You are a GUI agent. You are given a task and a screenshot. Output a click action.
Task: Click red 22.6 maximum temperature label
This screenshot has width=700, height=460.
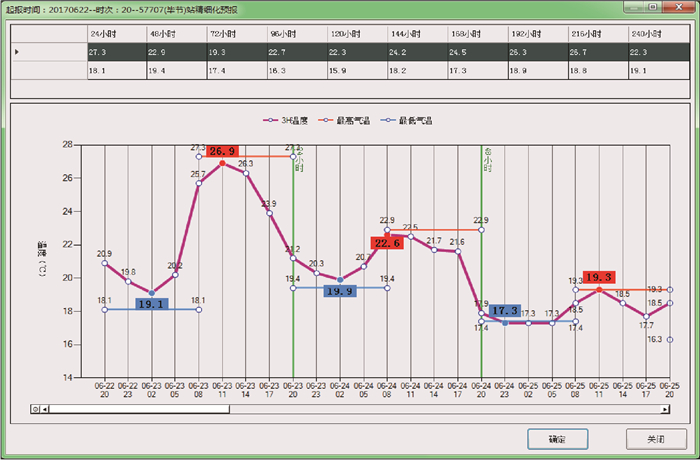tap(386, 243)
